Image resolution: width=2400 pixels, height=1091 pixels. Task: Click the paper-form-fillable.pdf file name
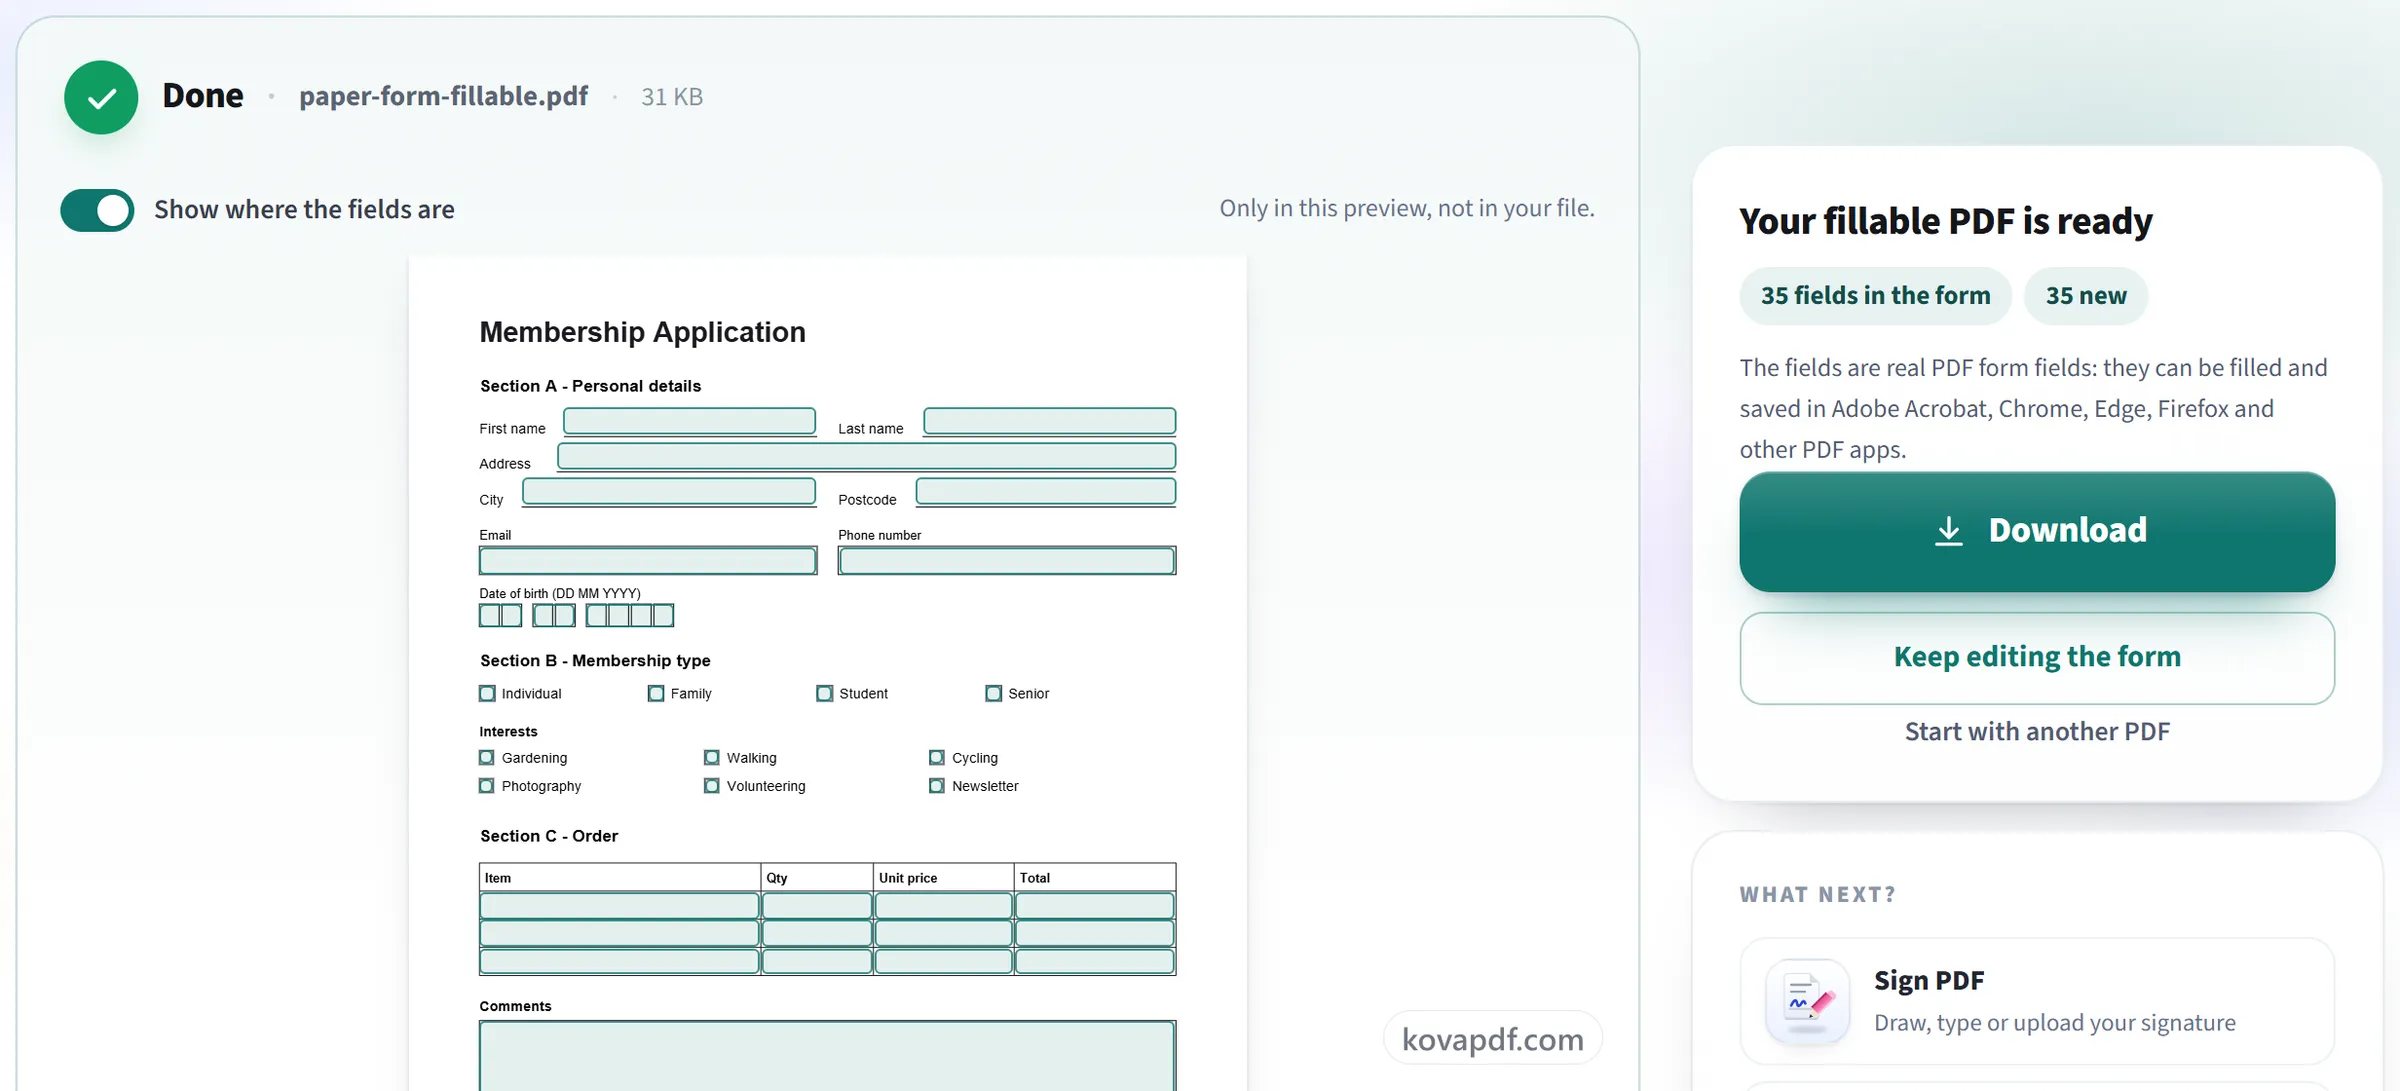point(443,96)
